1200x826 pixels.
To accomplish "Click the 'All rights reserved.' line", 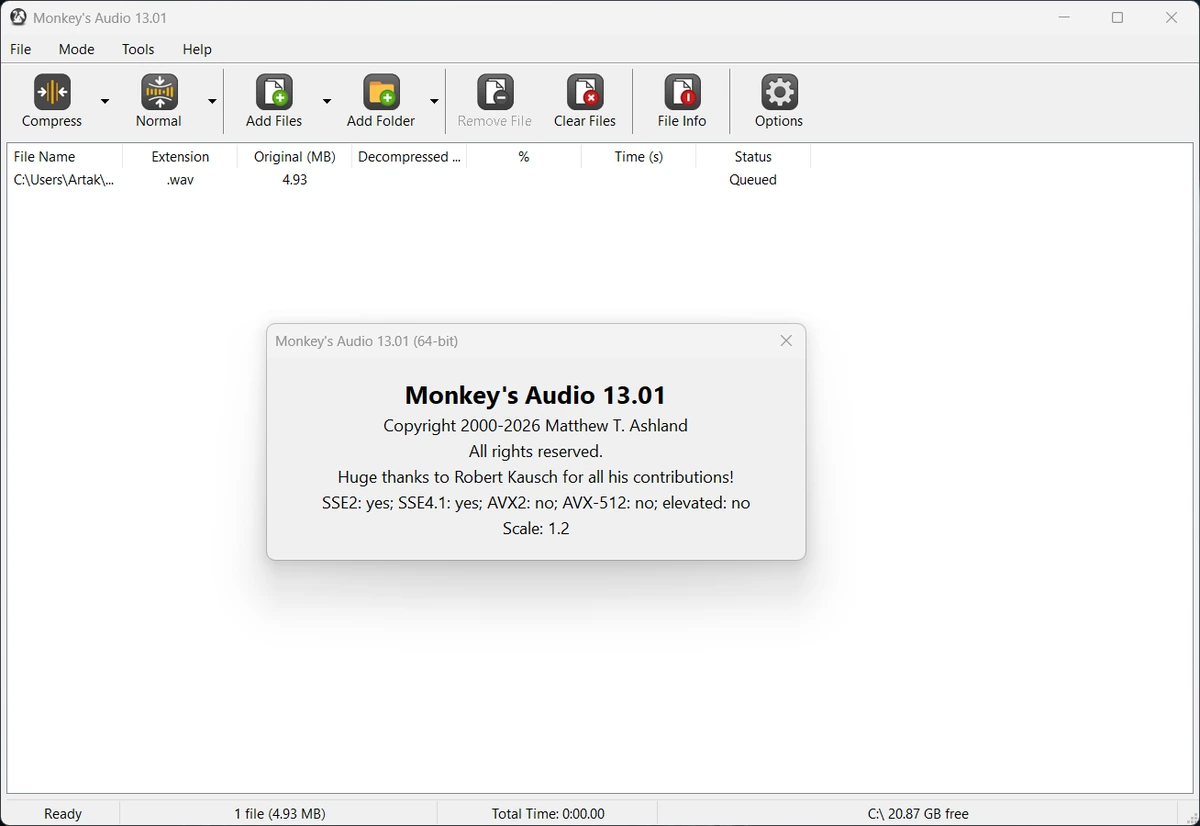I will pos(536,452).
